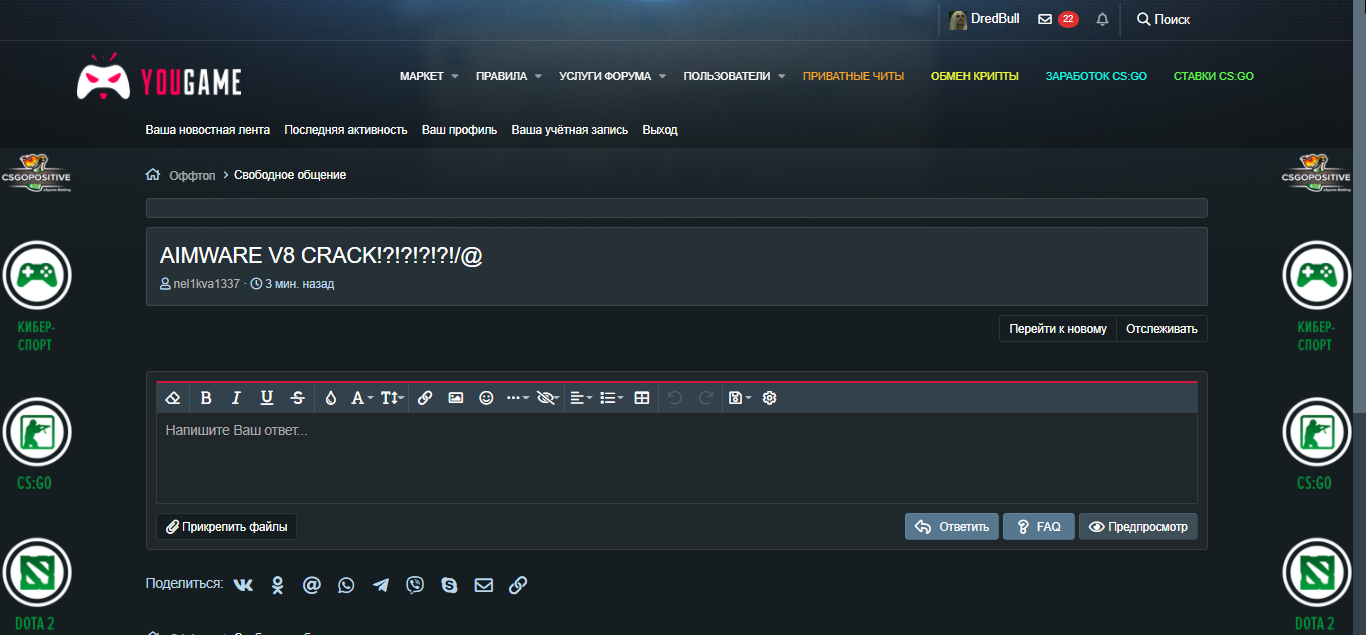The height and width of the screenshot is (635, 1366).
Task: Open the FAQ button
Action: coord(1039,526)
